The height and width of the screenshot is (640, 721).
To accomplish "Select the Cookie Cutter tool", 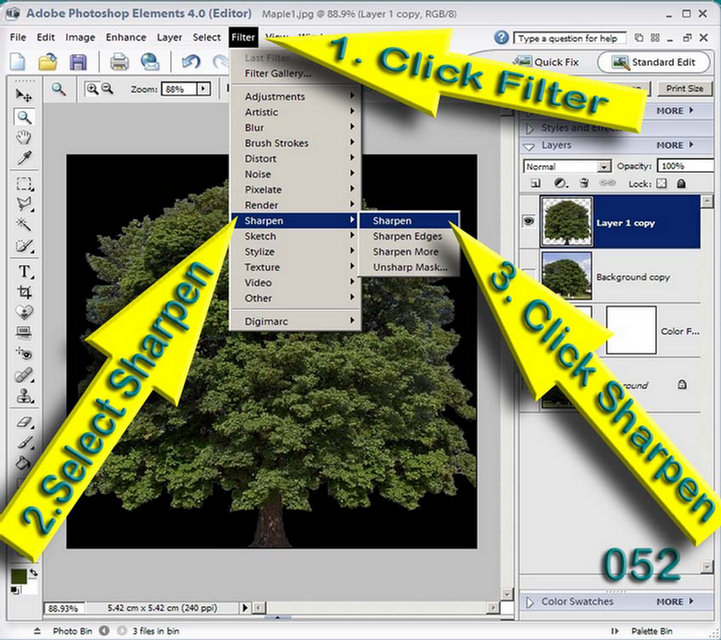I will click(24, 312).
